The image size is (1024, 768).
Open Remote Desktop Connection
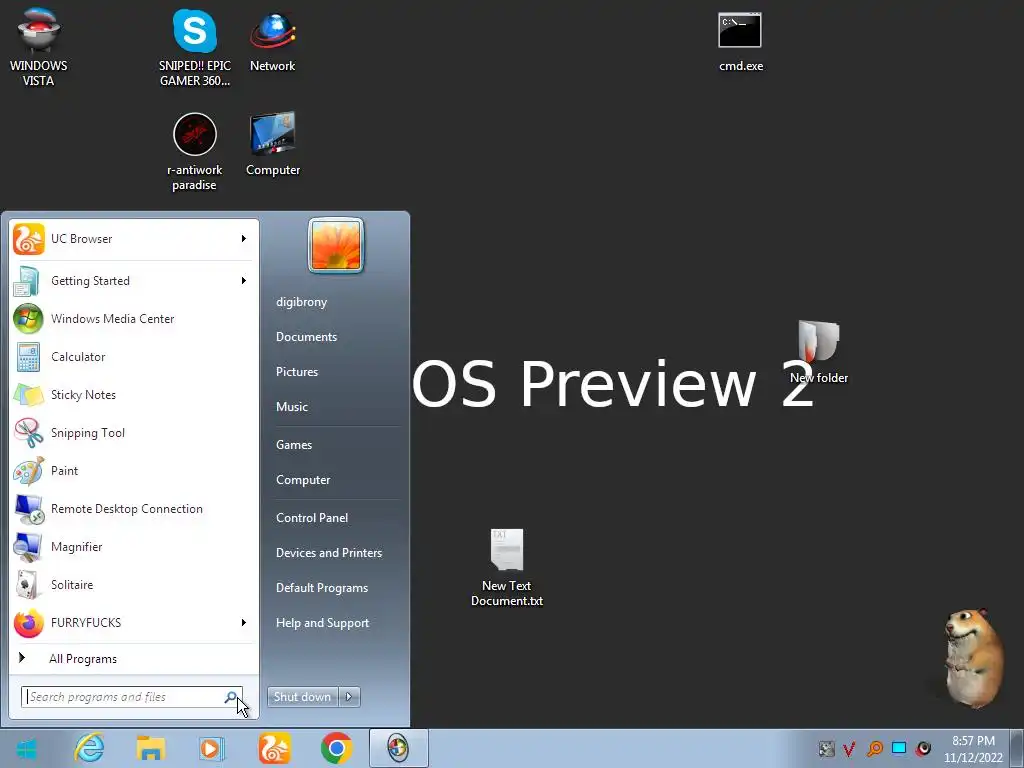tap(133, 509)
